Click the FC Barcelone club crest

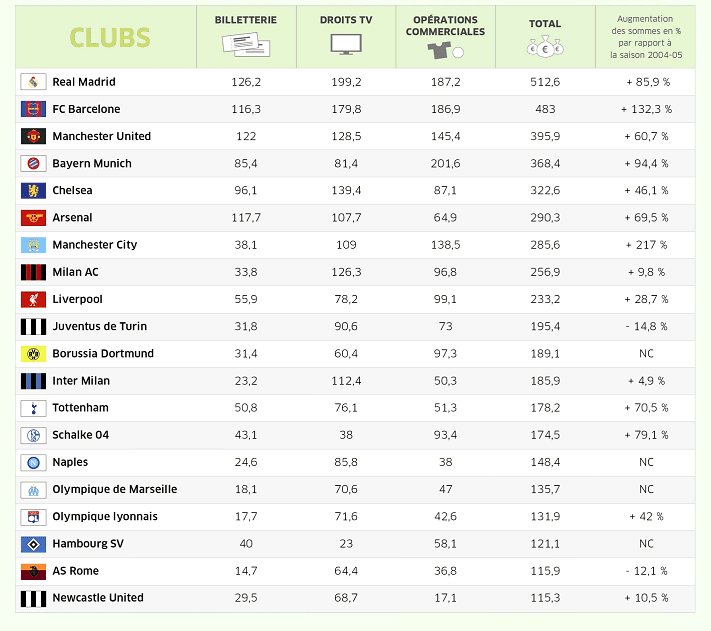pyautogui.click(x=33, y=109)
